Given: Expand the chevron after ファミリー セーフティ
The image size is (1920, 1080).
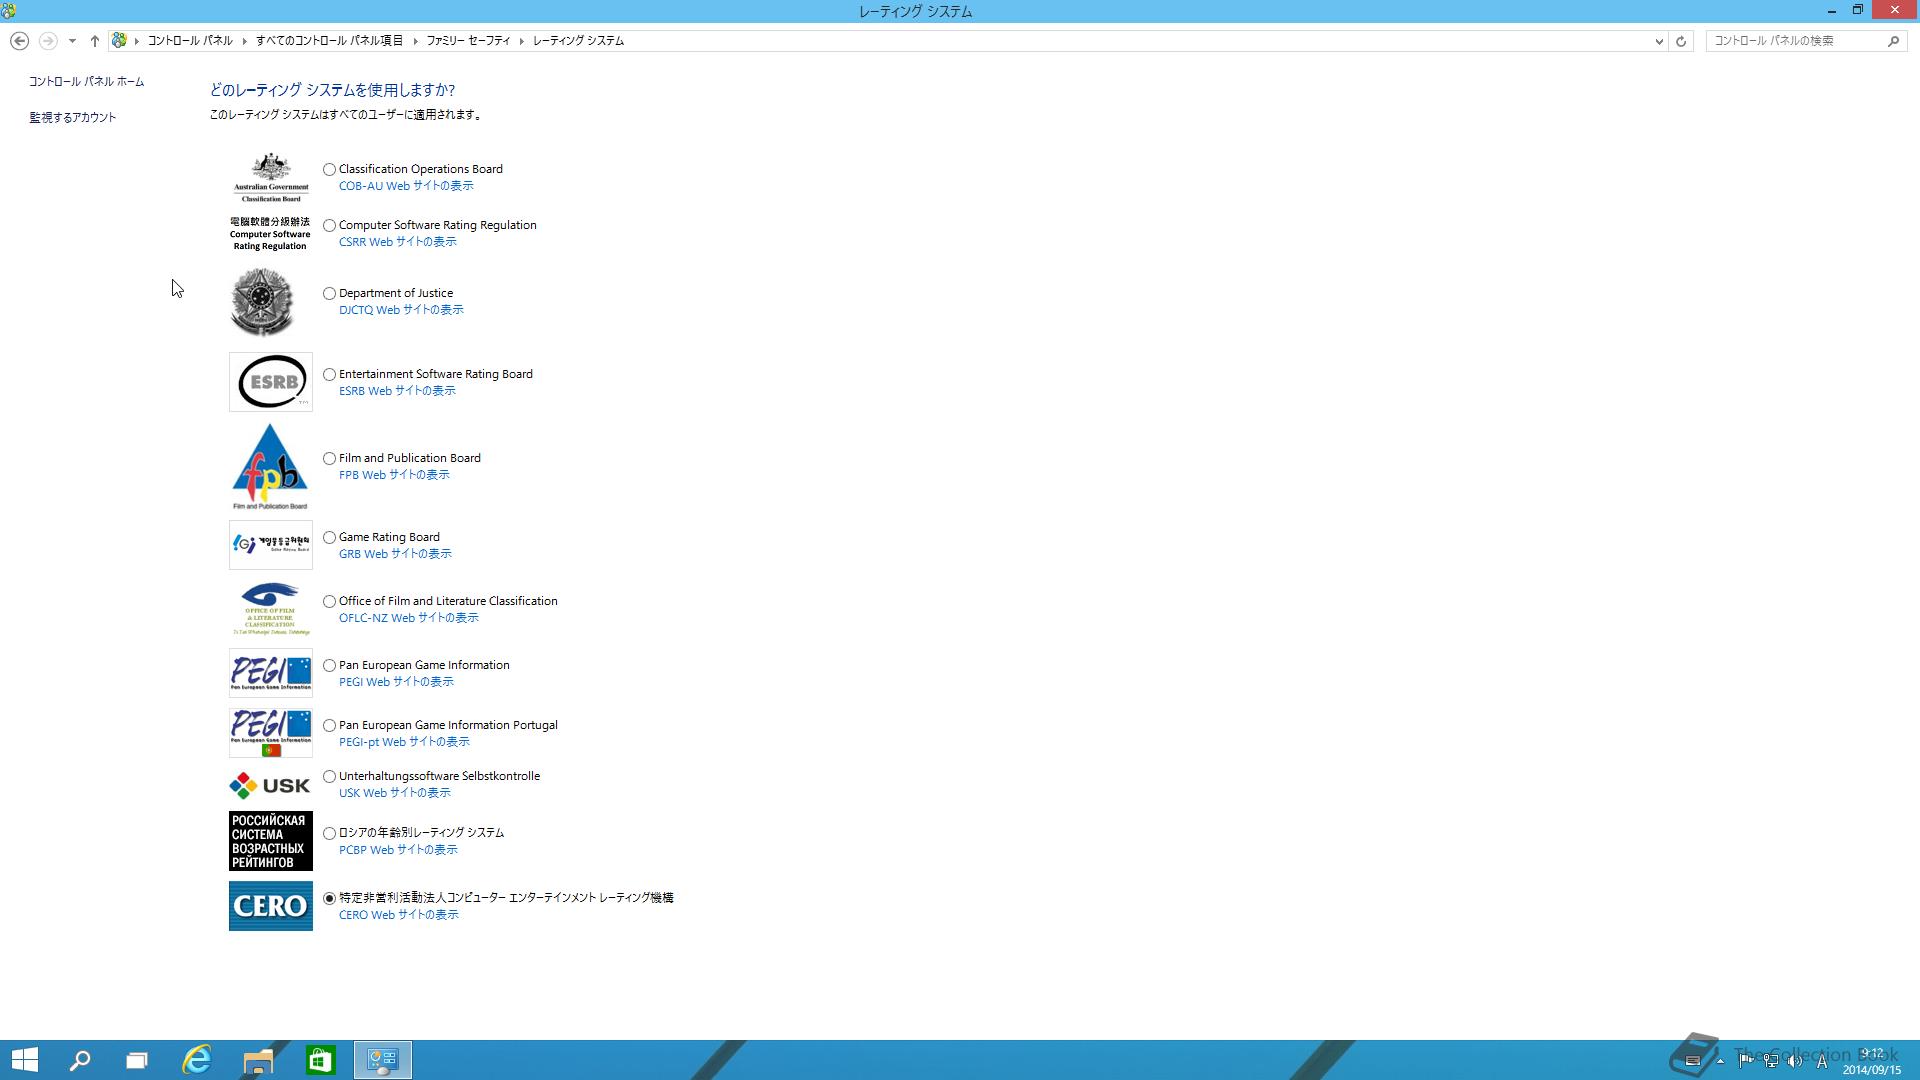Looking at the screenshot, I should coord(522,41).
